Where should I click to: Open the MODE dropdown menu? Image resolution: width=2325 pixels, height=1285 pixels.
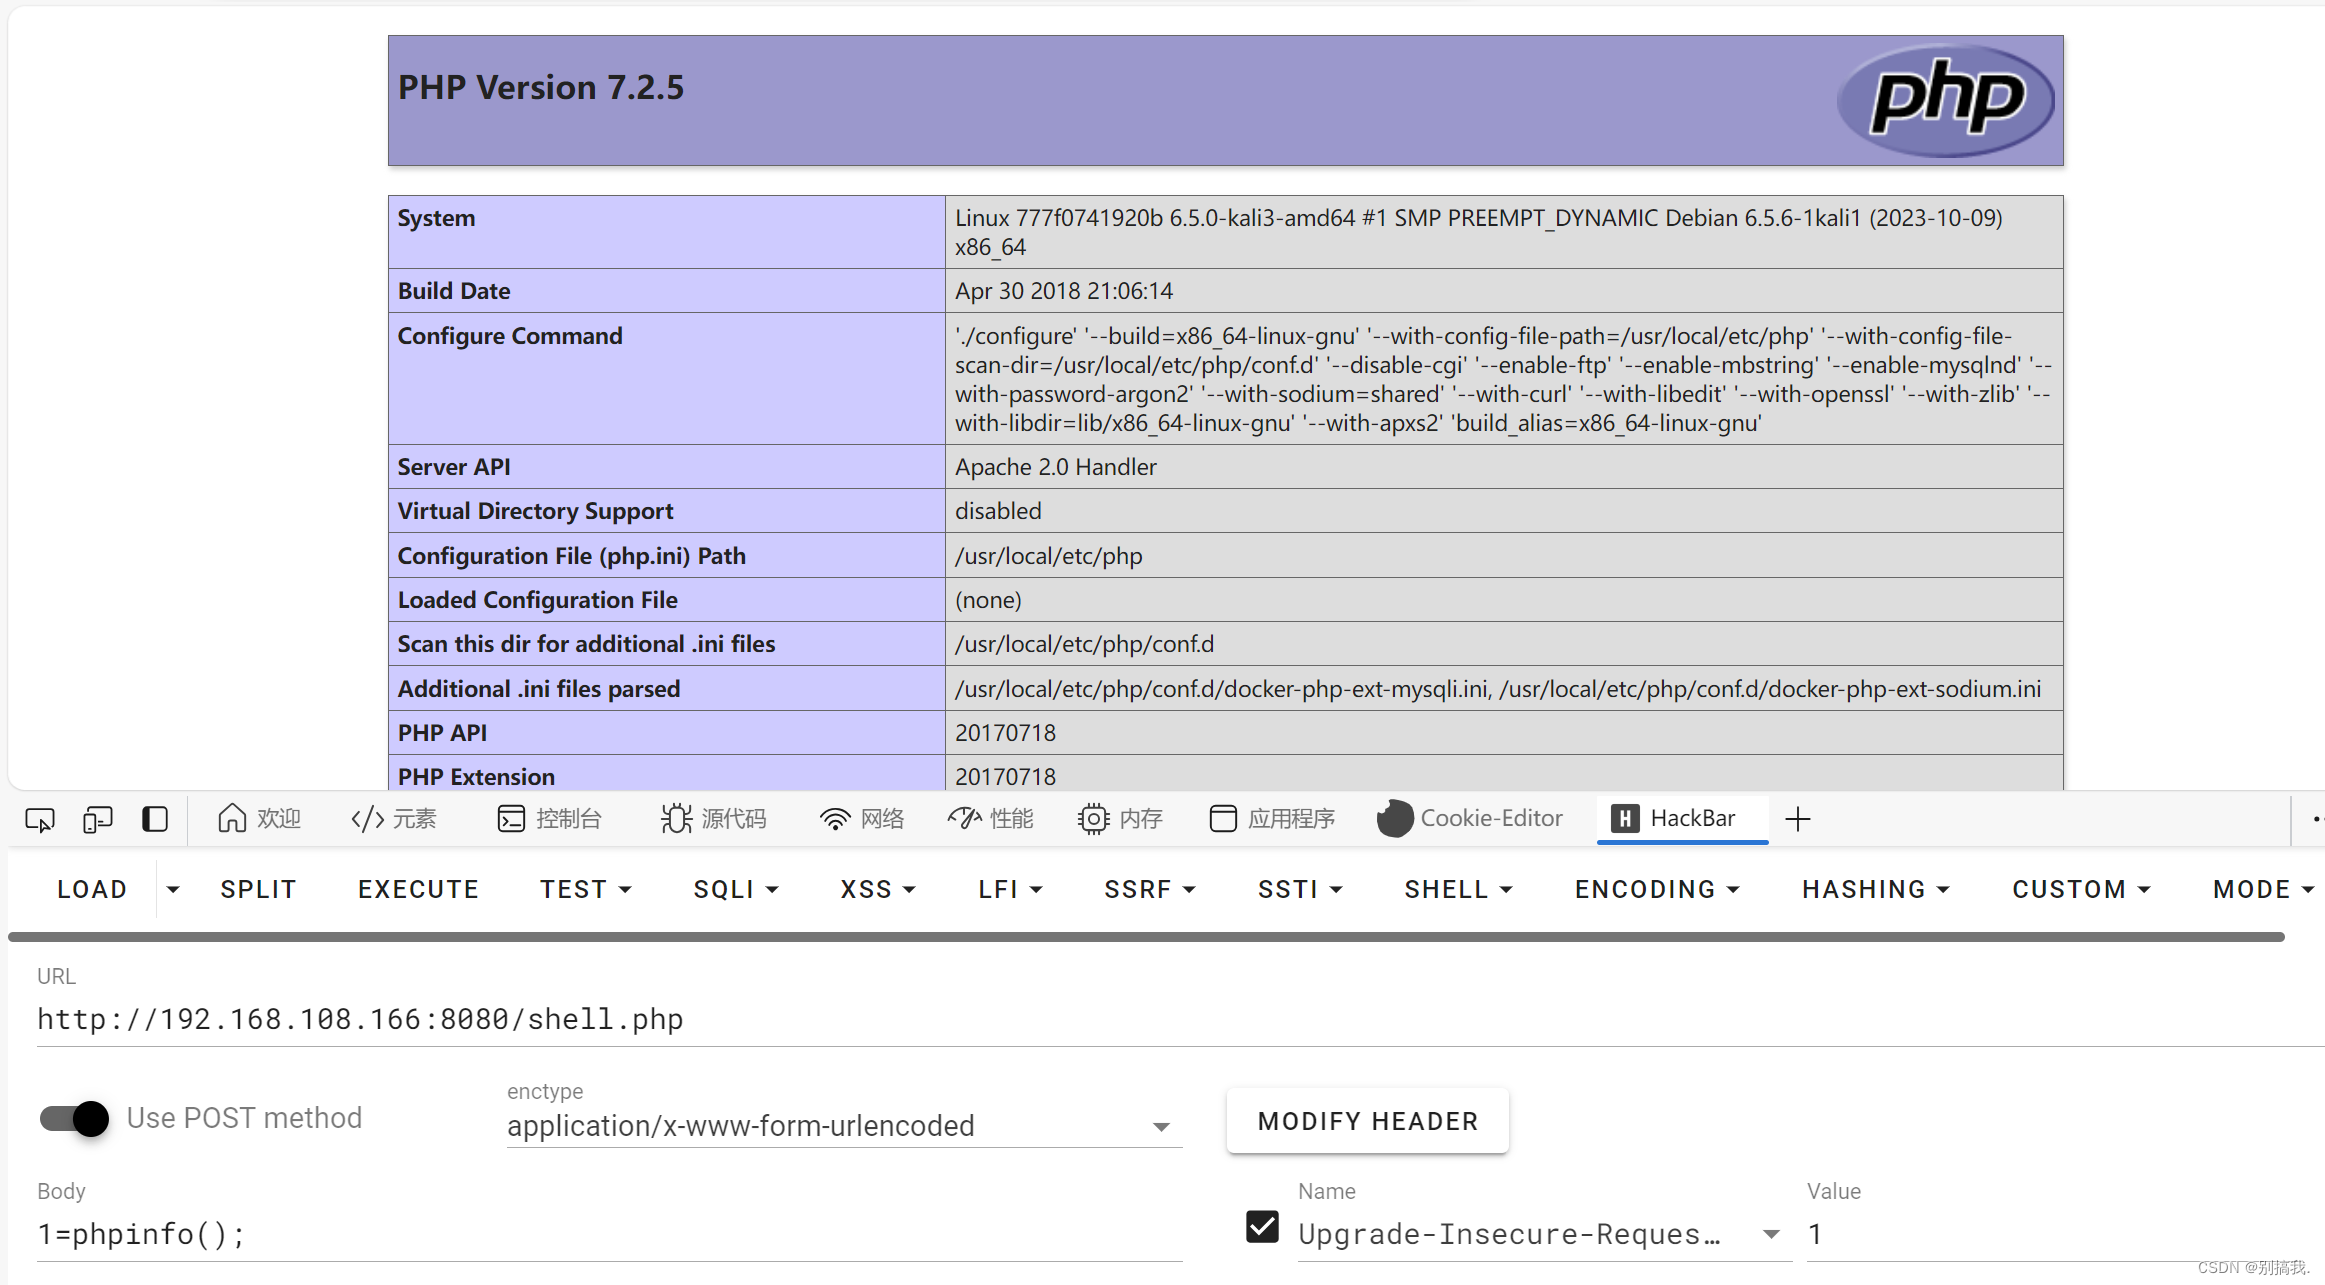[x=2263, y=889]
